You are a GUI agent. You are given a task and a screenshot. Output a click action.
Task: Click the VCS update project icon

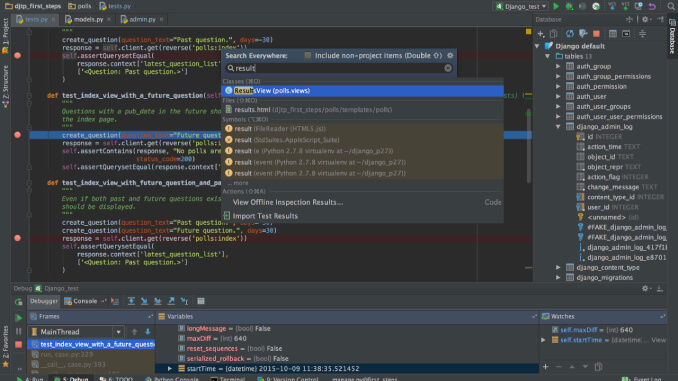click(612, 6)
